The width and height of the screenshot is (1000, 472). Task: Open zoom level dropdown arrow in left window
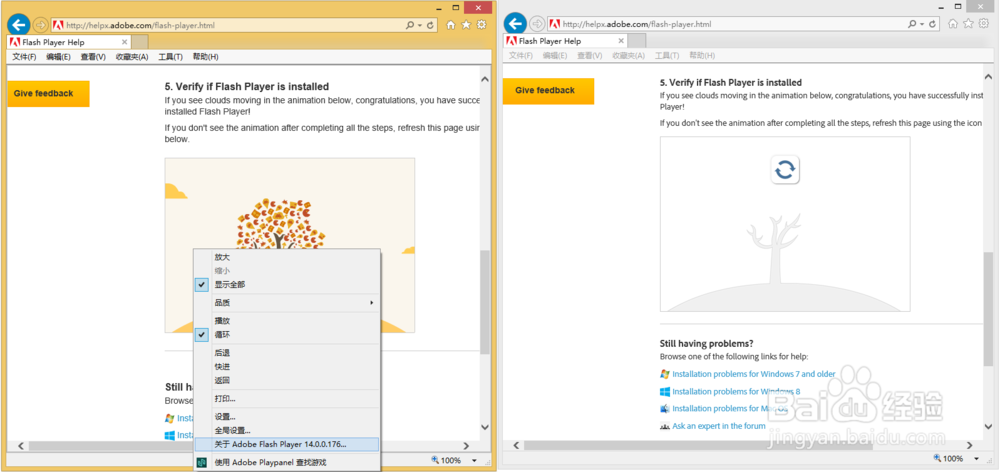[474, 460]
